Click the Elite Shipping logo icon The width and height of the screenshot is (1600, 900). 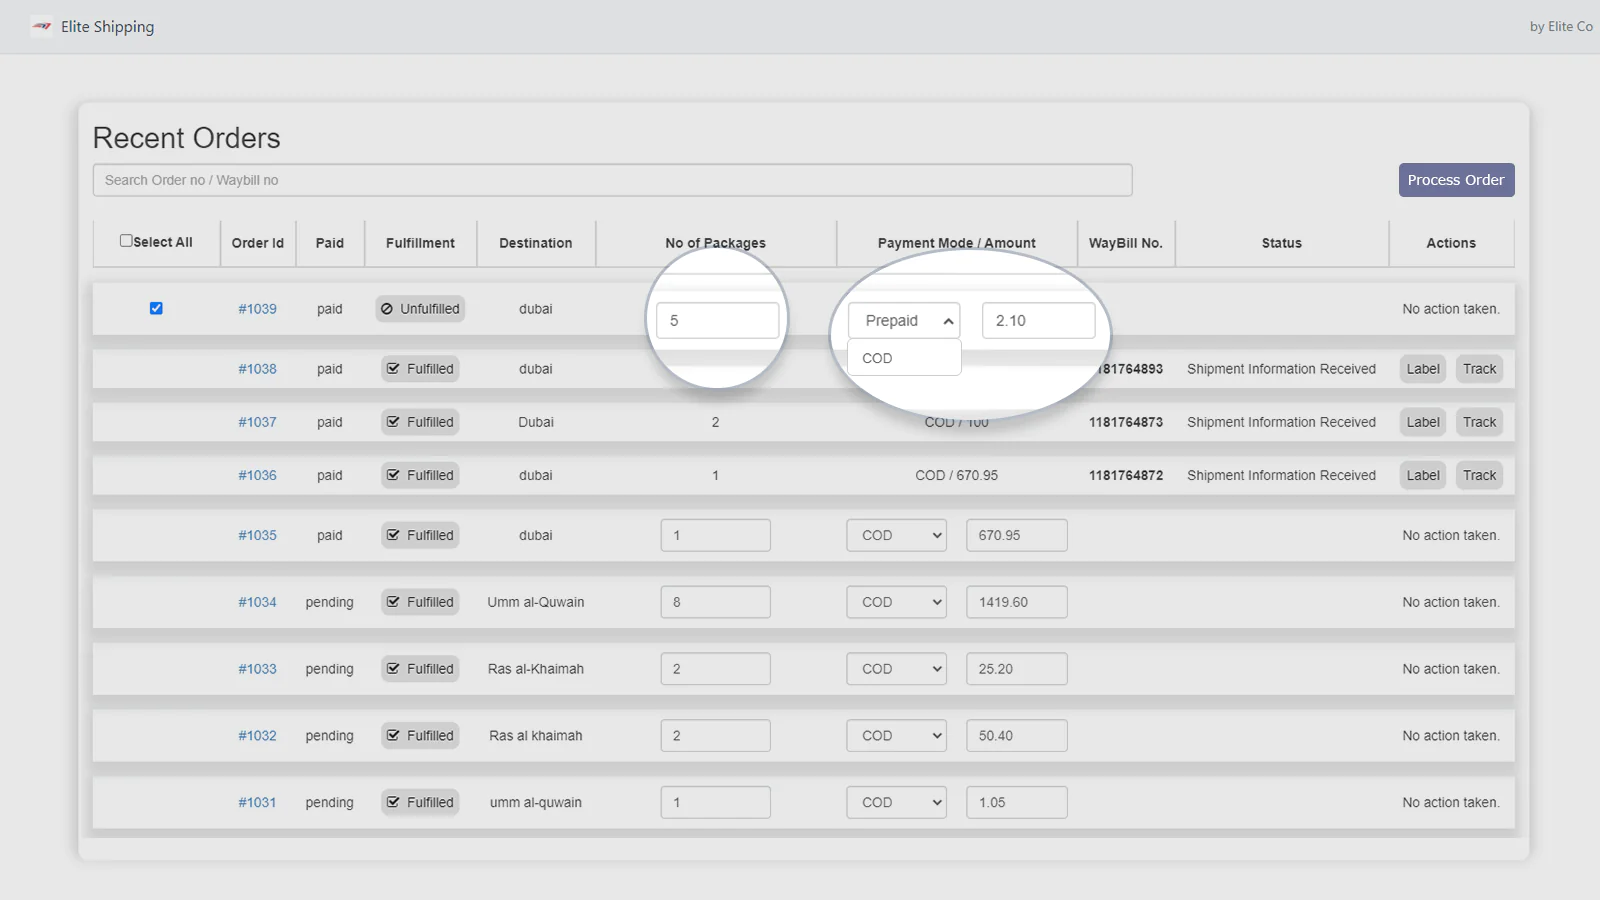(42, 27)
